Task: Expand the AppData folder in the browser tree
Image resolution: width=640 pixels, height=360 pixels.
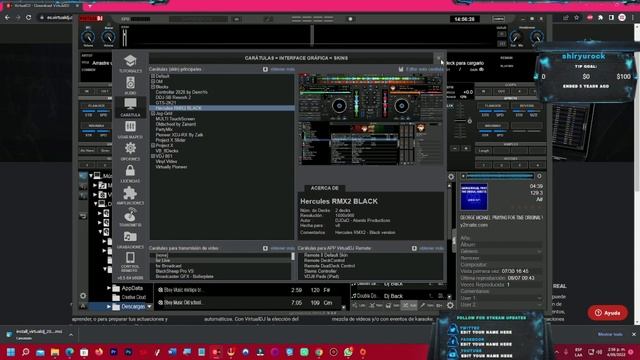Action: [109, 288]
